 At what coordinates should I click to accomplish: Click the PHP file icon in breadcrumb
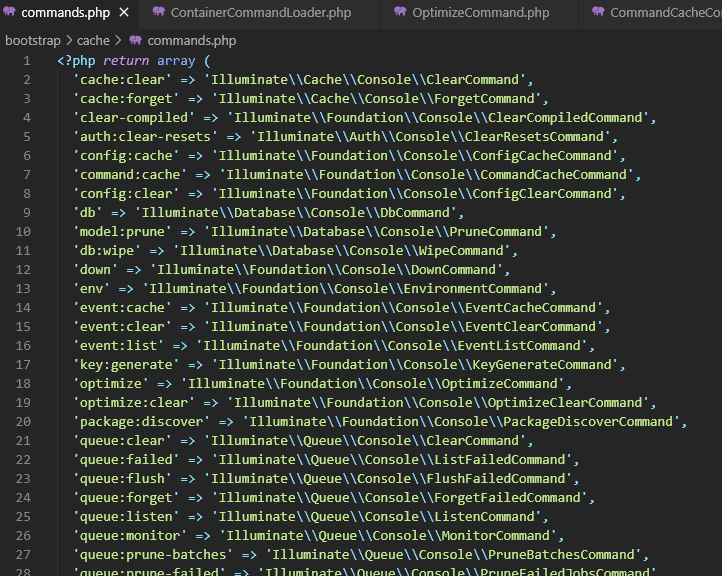point(135,40)
